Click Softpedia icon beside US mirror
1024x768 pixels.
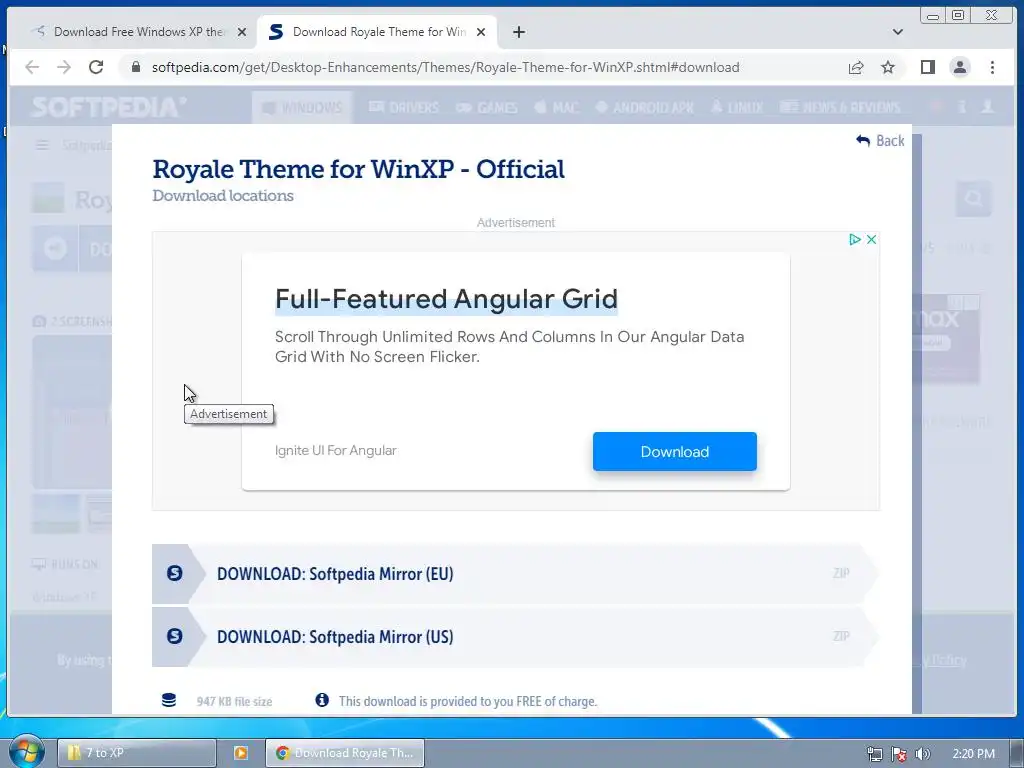[x=174, y=636]
